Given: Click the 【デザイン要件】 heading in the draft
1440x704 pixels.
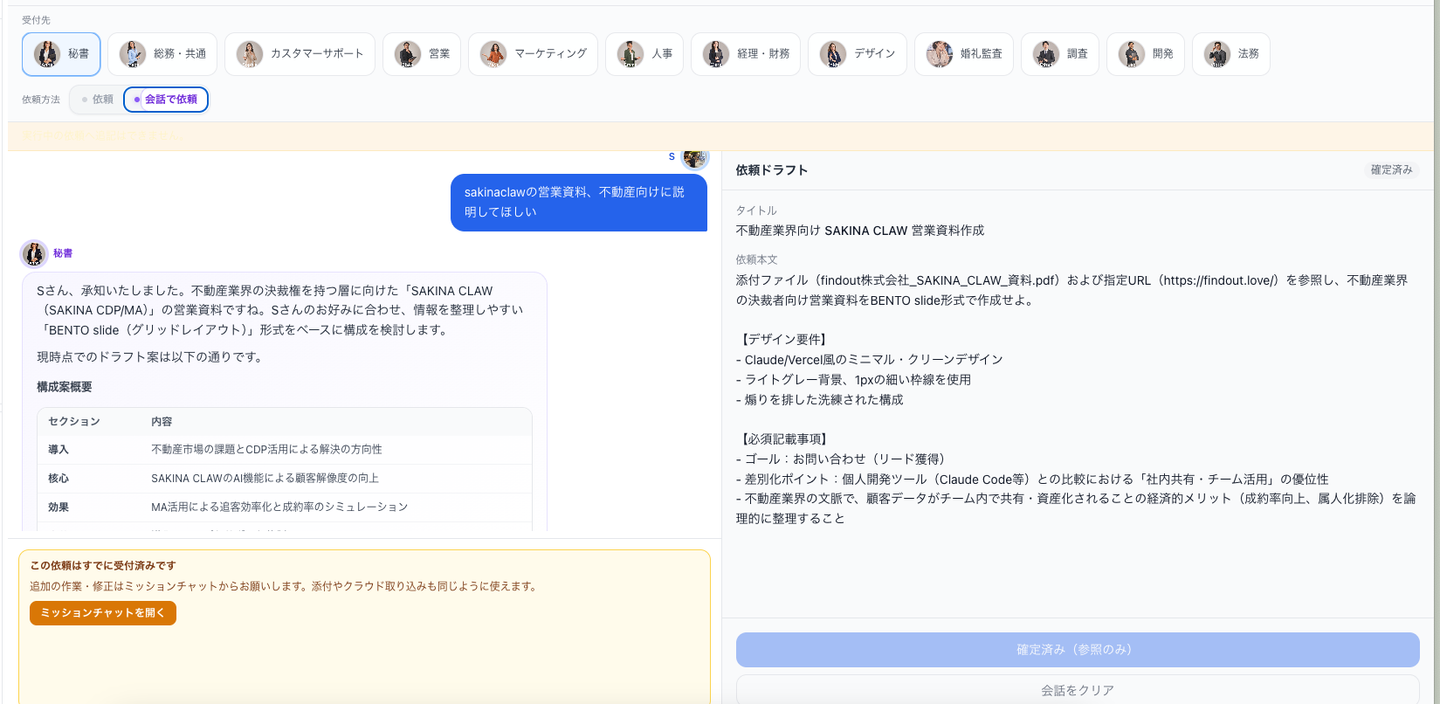Looking at the screenshot, I should tap(784, 339).
